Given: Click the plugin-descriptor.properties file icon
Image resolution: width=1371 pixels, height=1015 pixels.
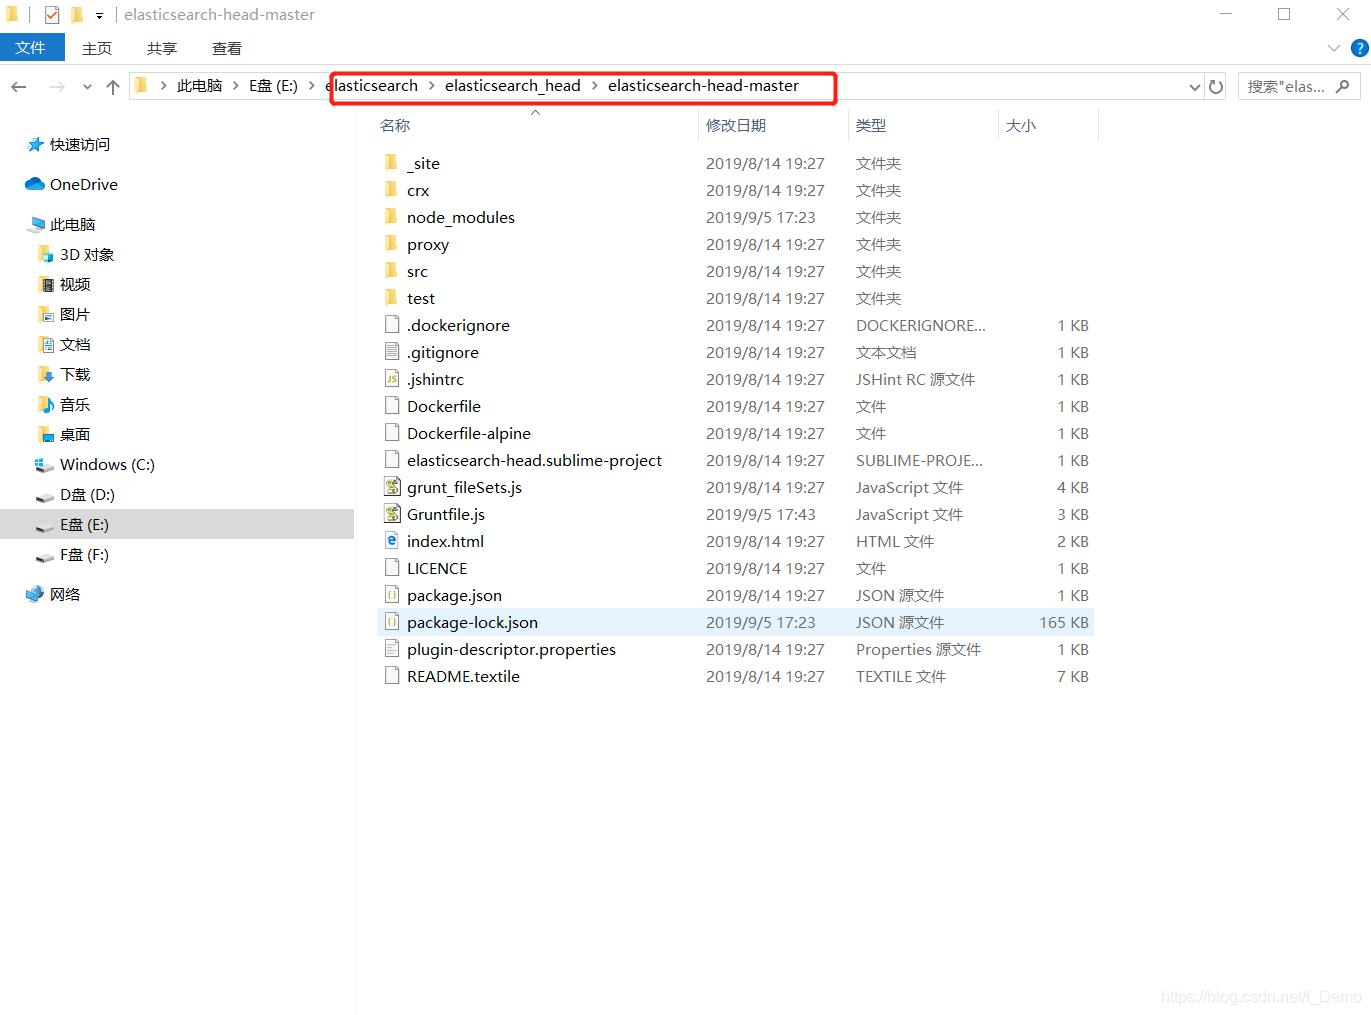Looking at the screenshot, I should click(392, 649).
